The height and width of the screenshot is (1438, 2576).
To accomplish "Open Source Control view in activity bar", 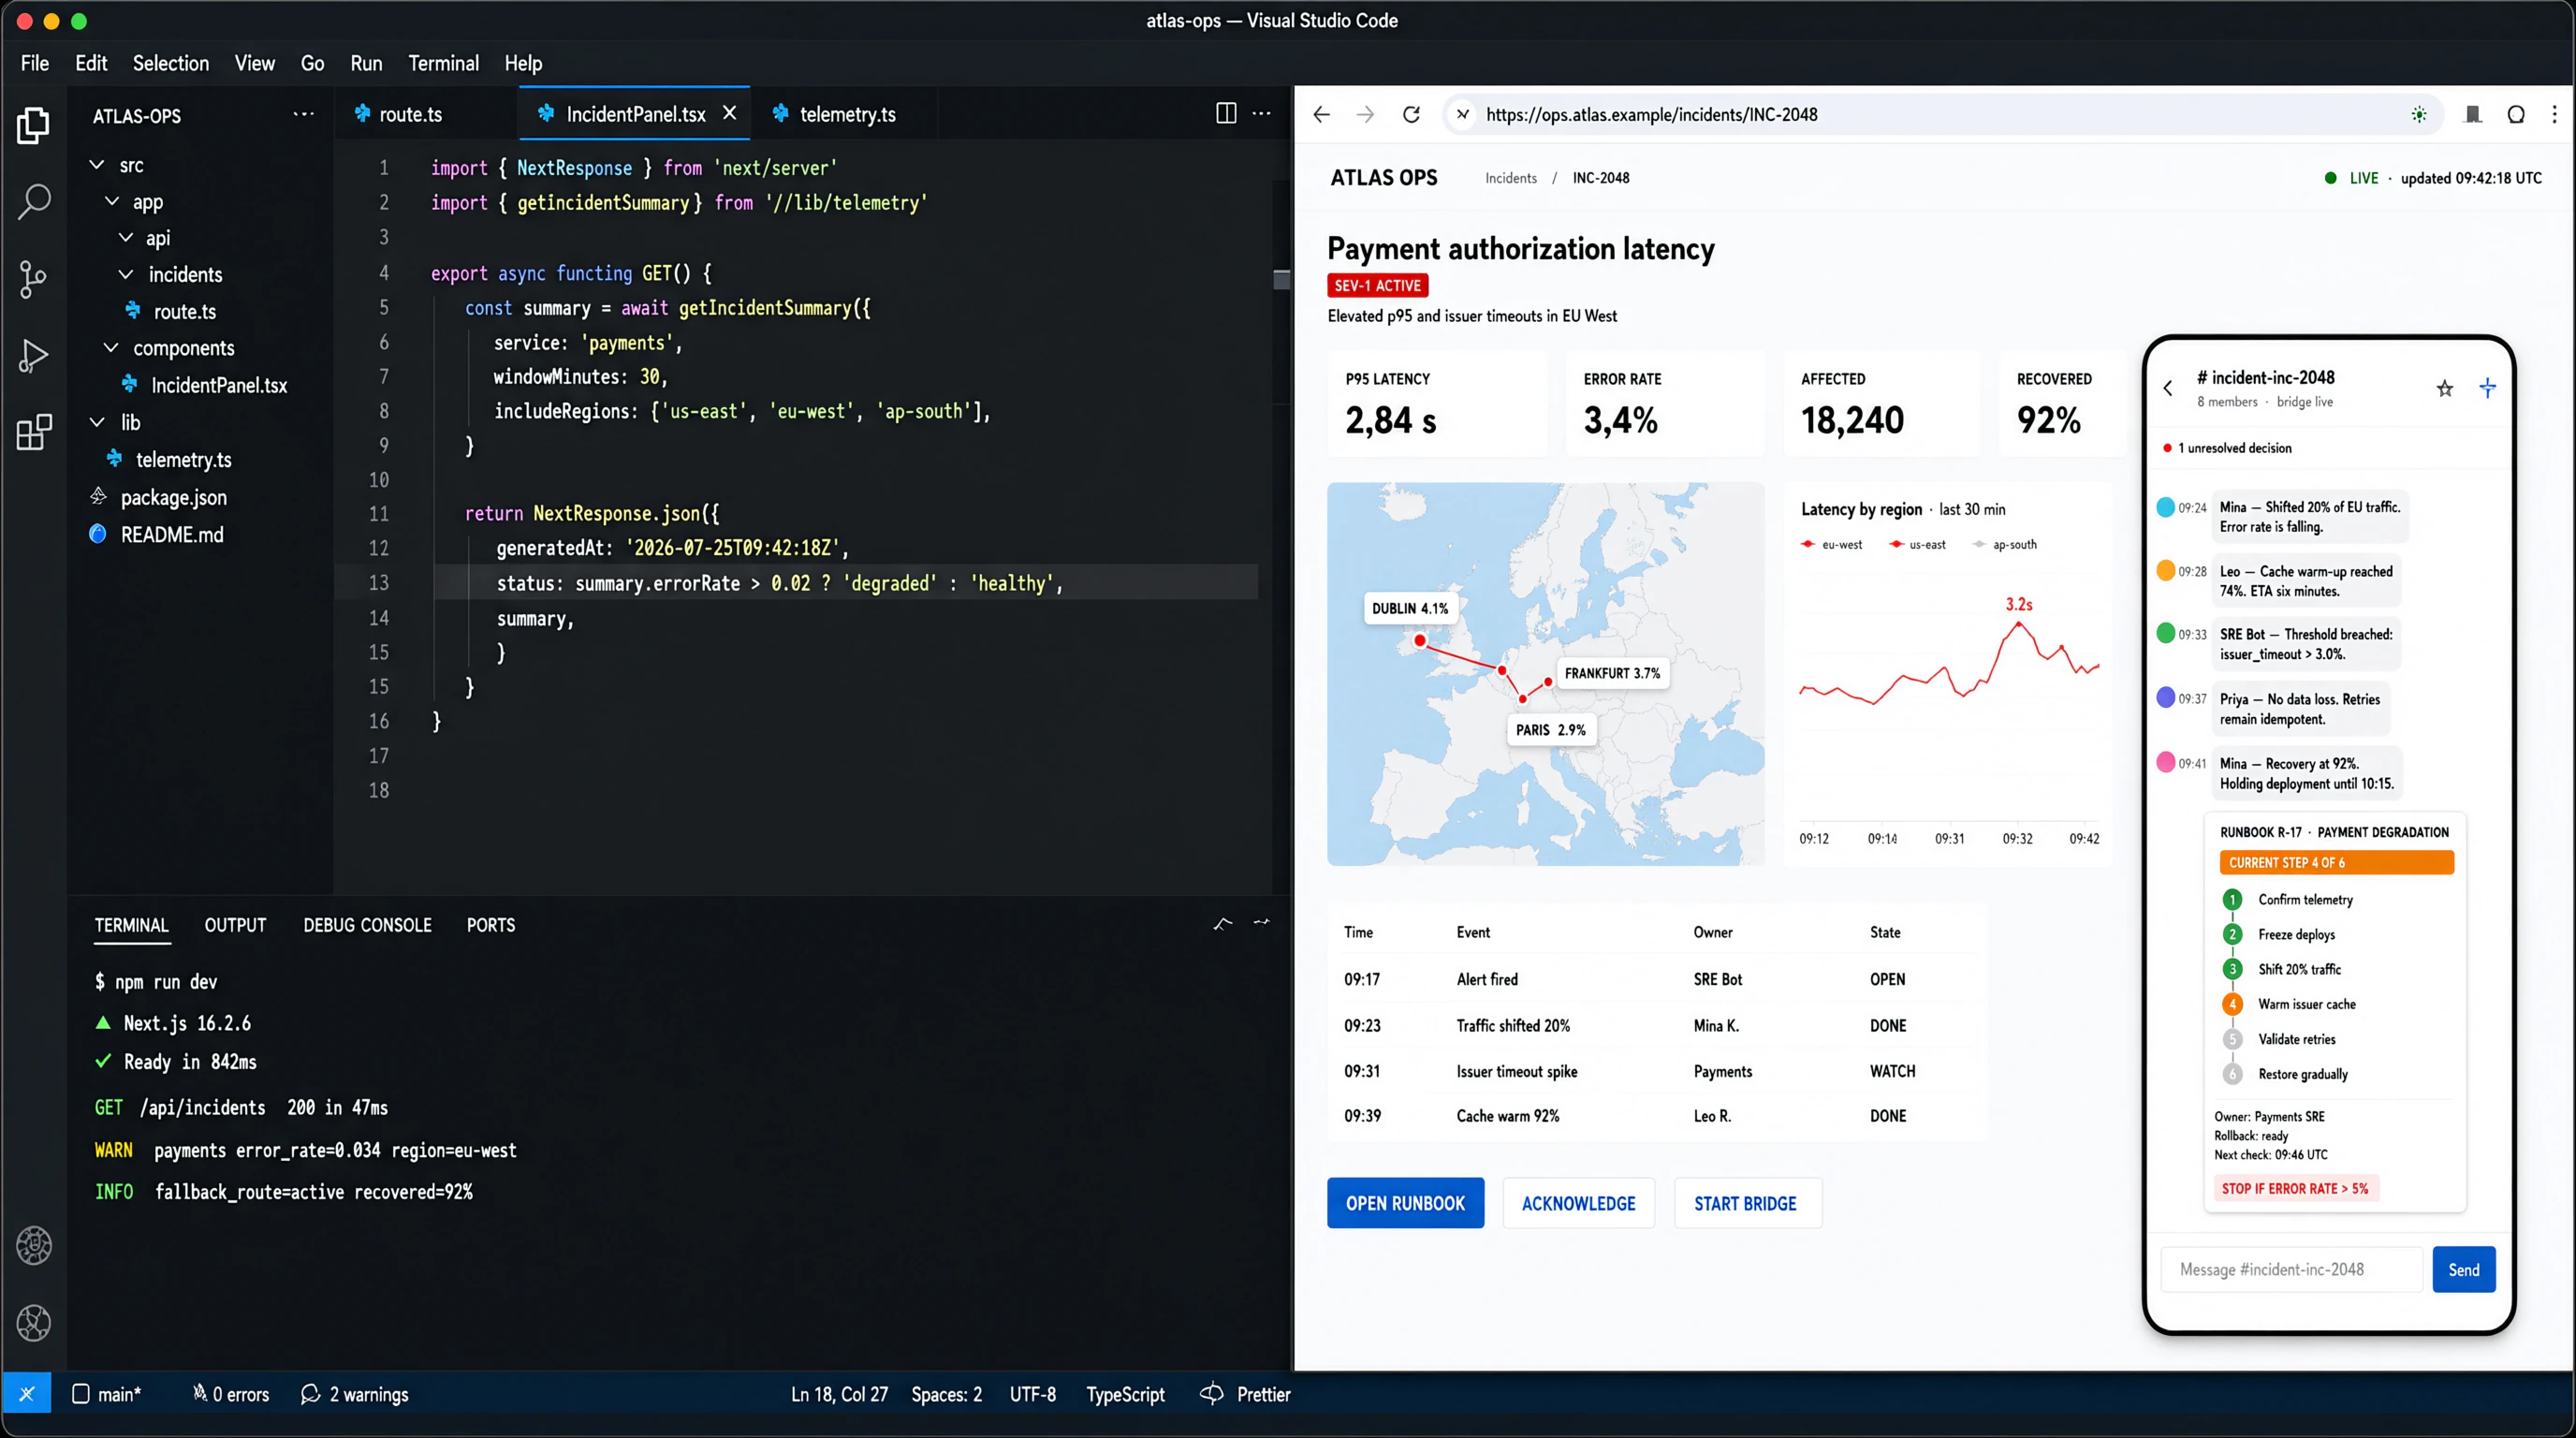I will 33,279.
